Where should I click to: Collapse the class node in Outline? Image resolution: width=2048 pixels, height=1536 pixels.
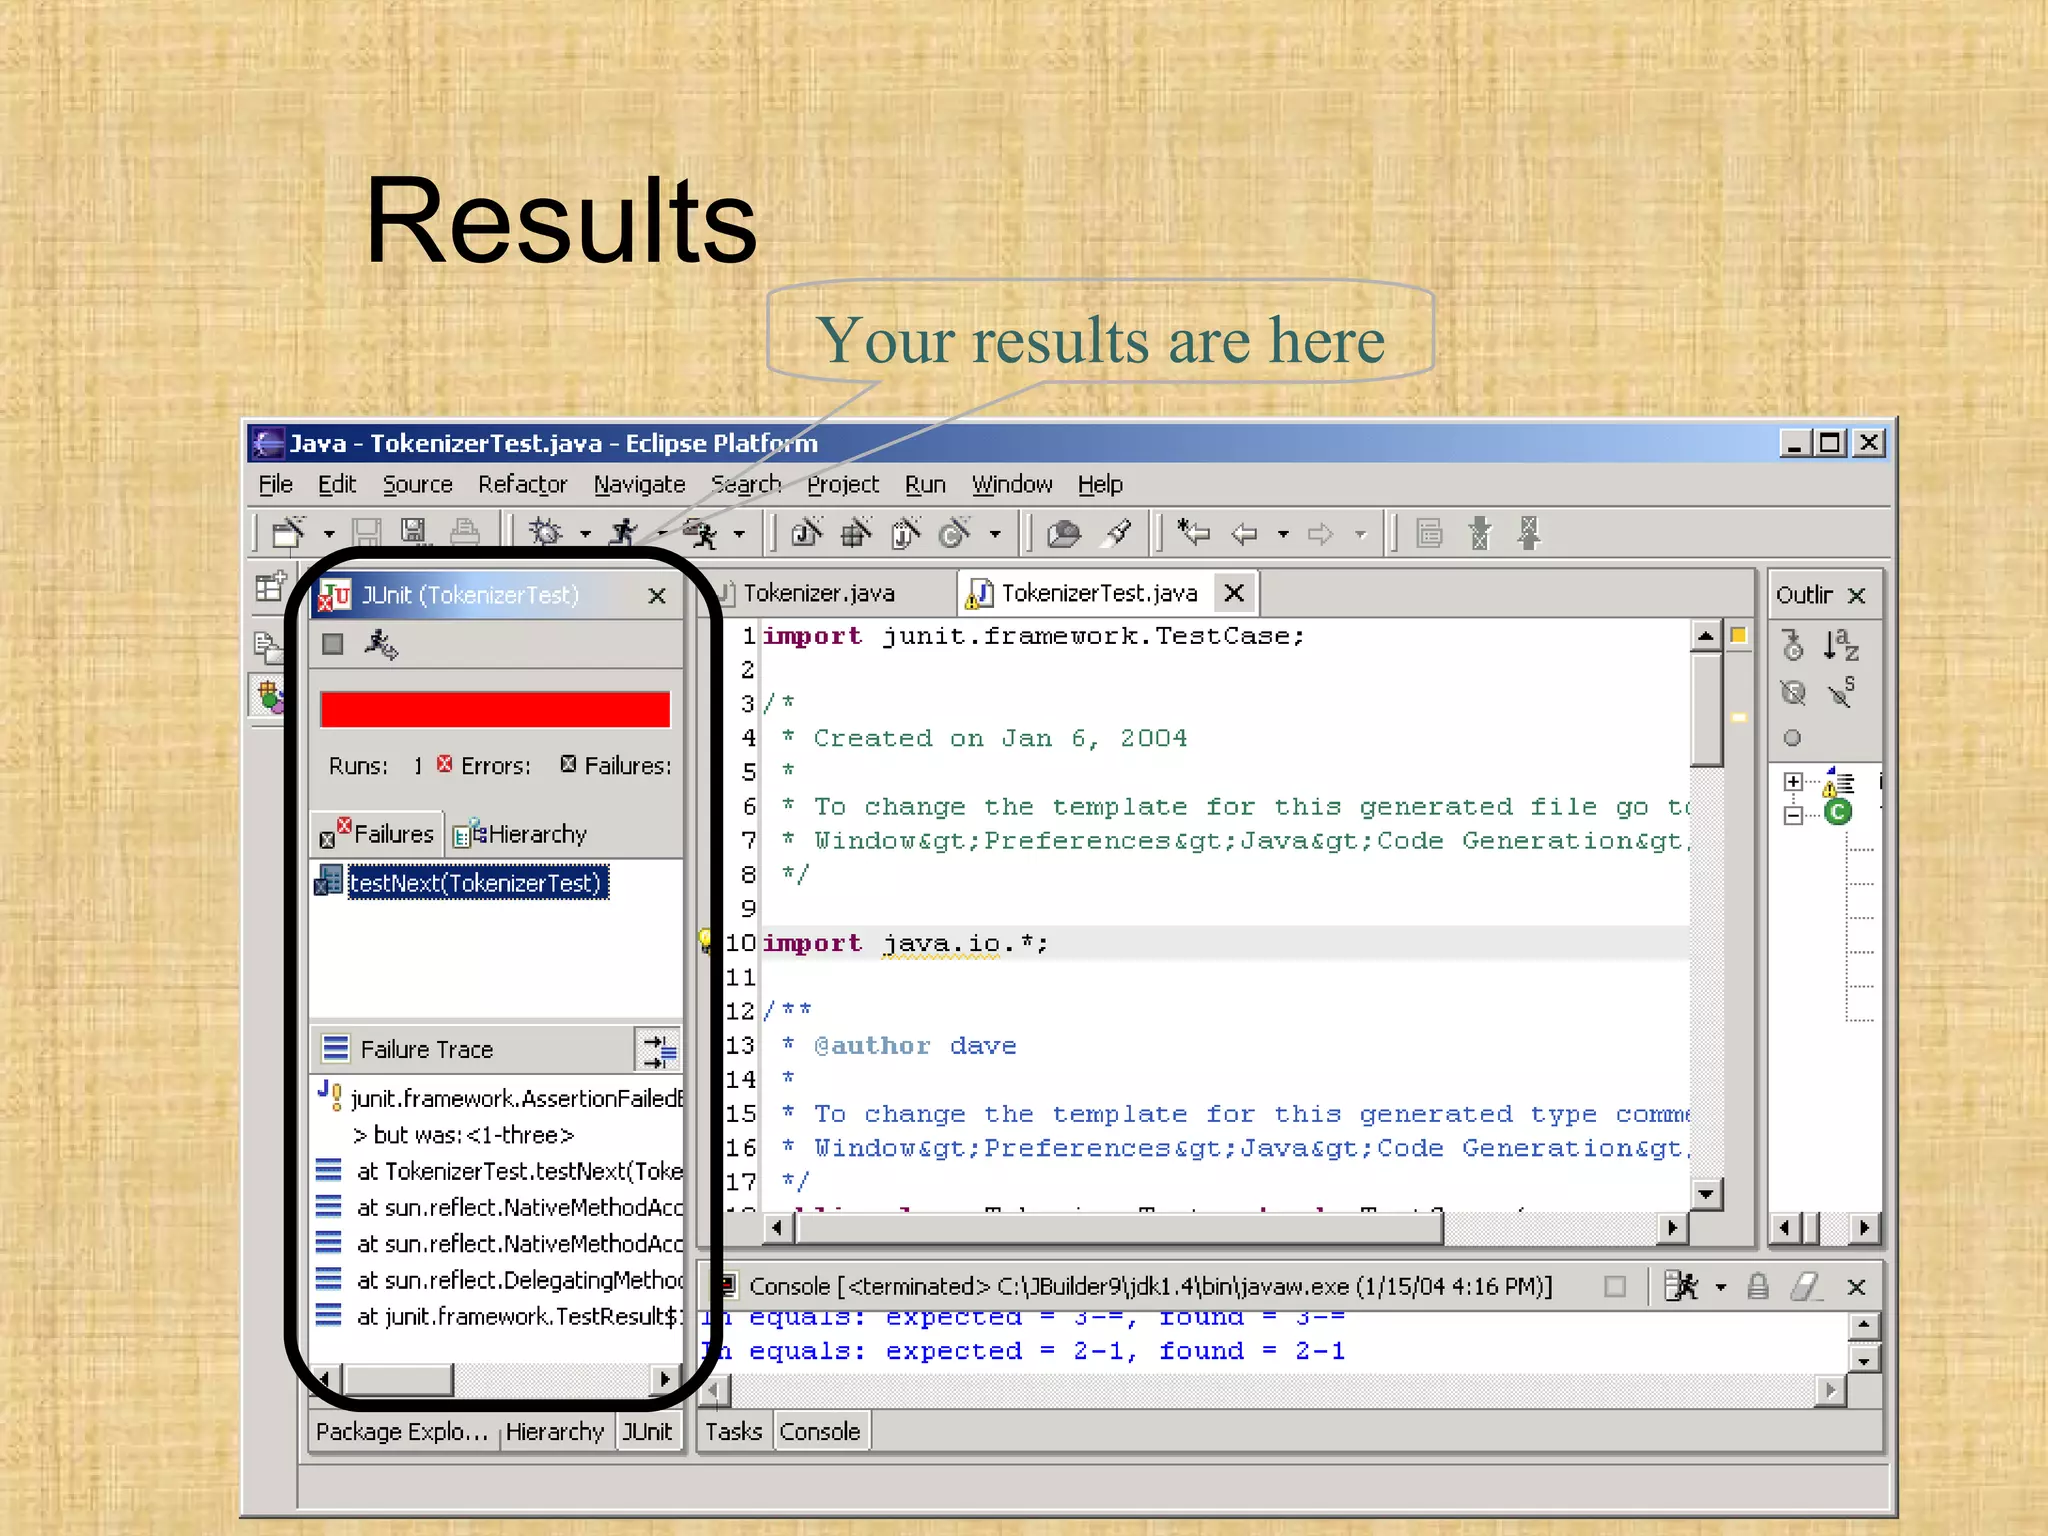[1793, 816]
